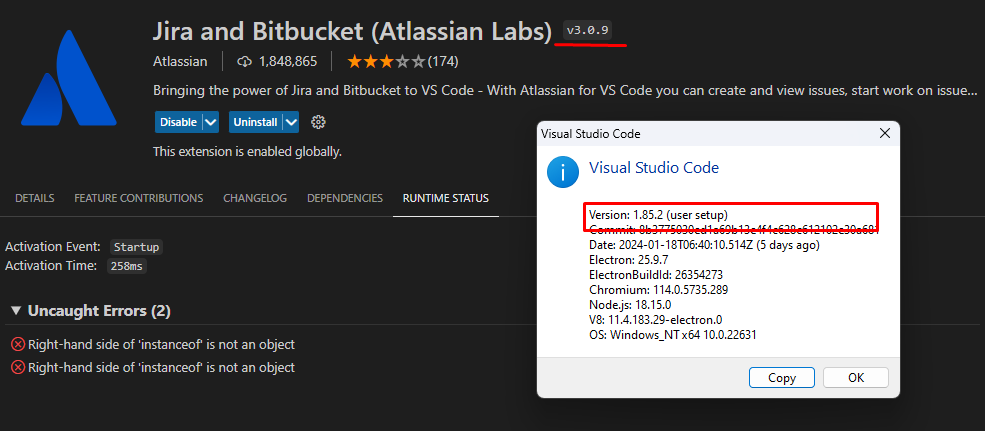Open the Disable button dropdown arrow
Screen dimensions: 985x431
pos(210,122)
